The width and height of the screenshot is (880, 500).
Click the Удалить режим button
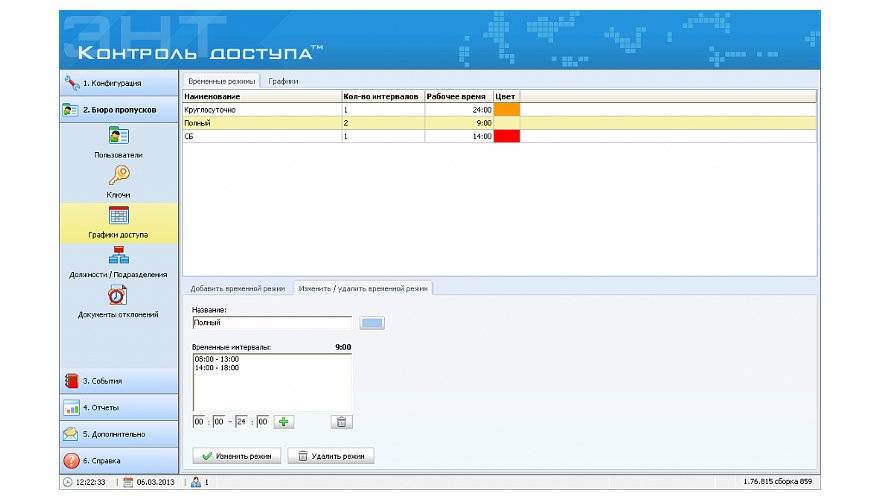click(330, 456)
